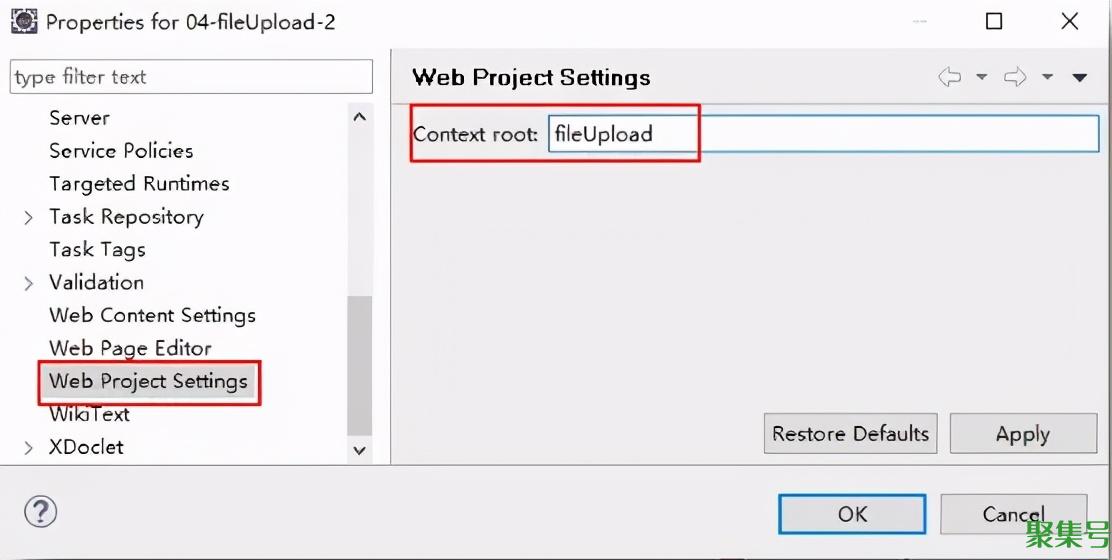Confirm with the OK button
Image resolution: width=1112 pixels, height=560 pixels.
(x=852, y=514)
